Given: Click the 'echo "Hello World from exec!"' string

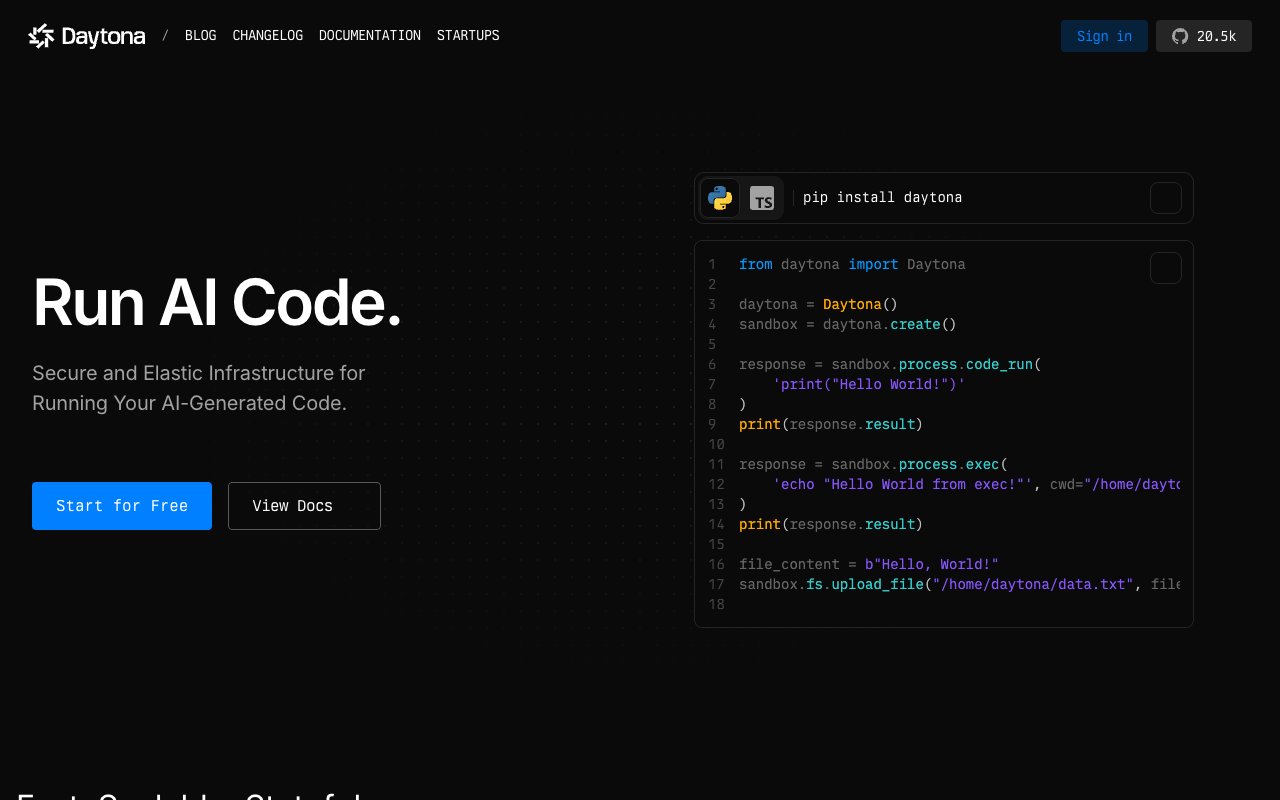Looking at the screenshot, I should coord(902,485).
